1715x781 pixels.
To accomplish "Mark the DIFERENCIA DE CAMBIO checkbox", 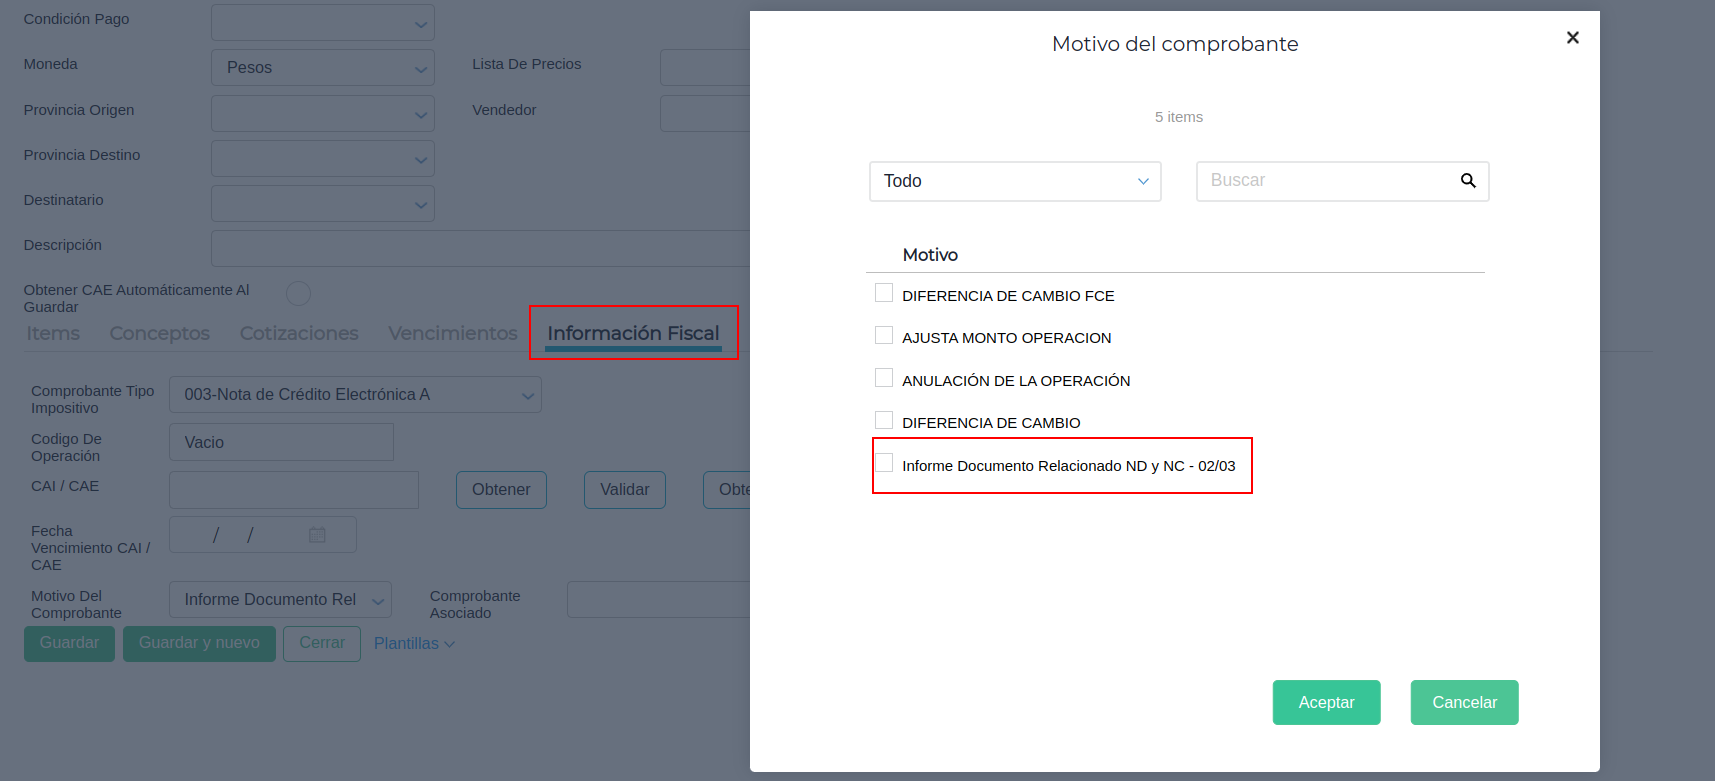I will click(x=884, y=421).
